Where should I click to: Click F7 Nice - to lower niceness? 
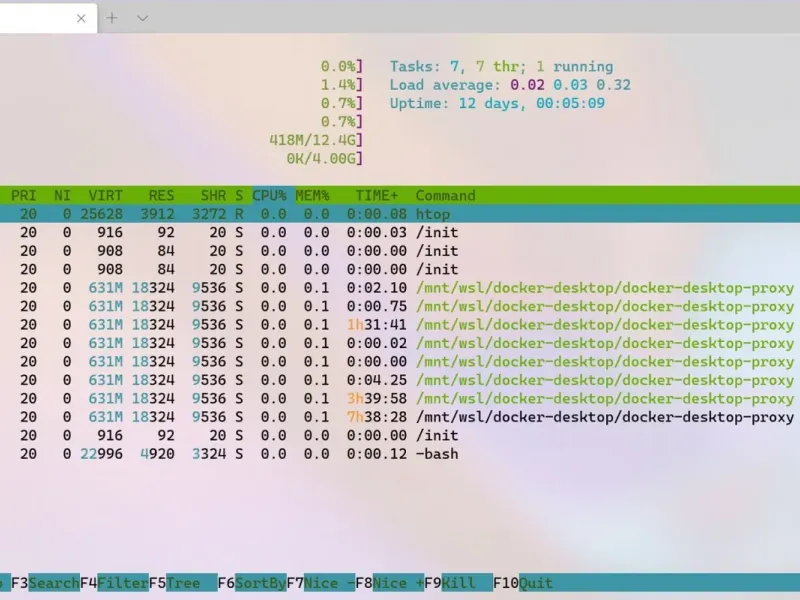320,583
